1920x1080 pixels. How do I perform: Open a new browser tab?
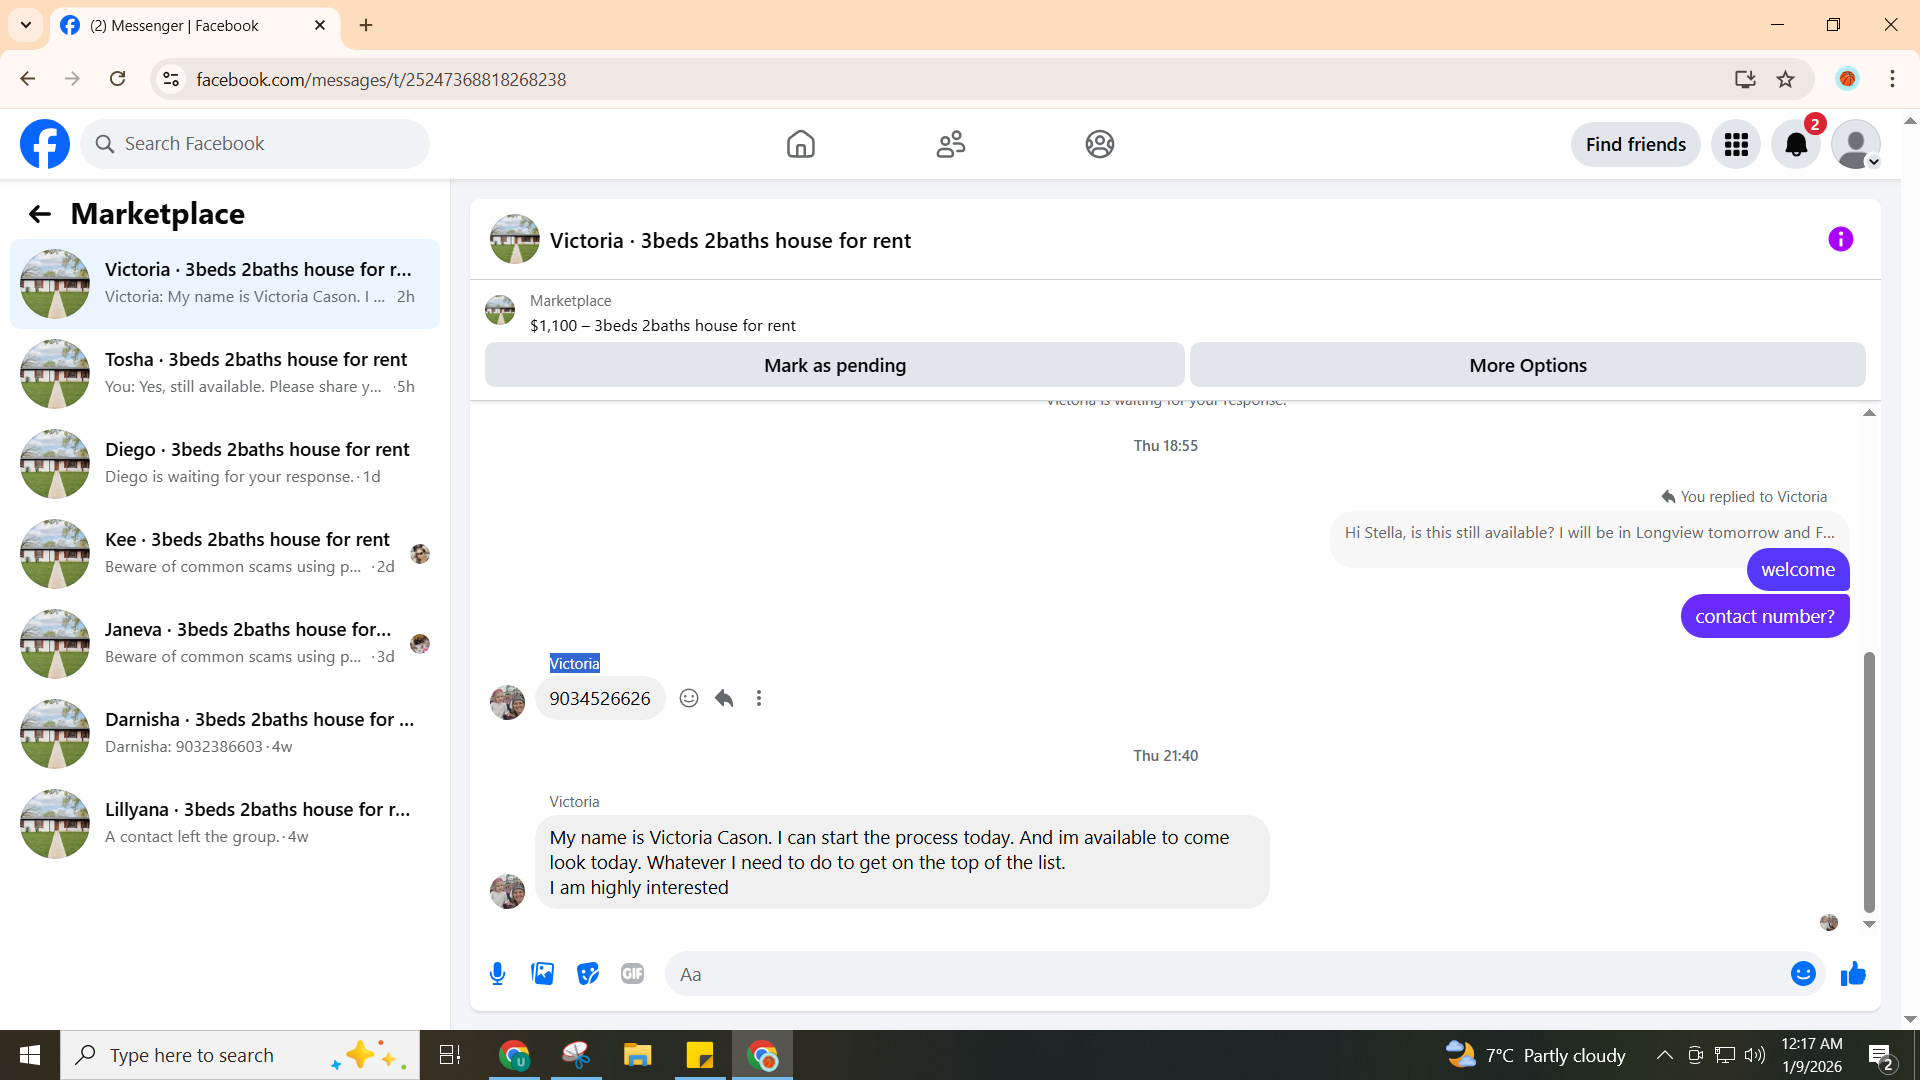point(366,25)
